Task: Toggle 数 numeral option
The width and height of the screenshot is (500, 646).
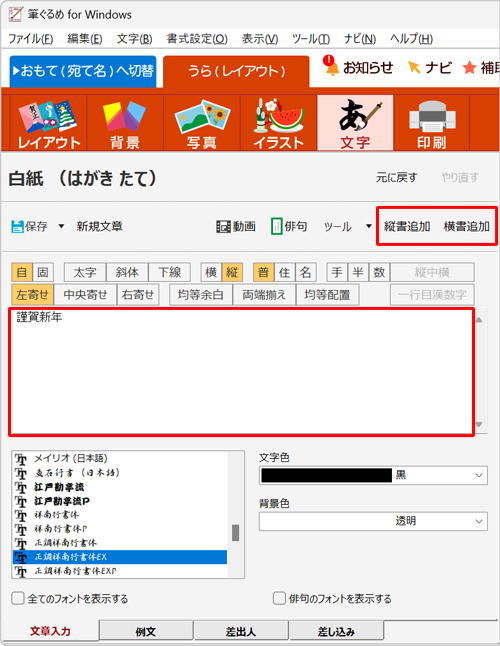Action: pyautogui.click(x=379, y=272)
